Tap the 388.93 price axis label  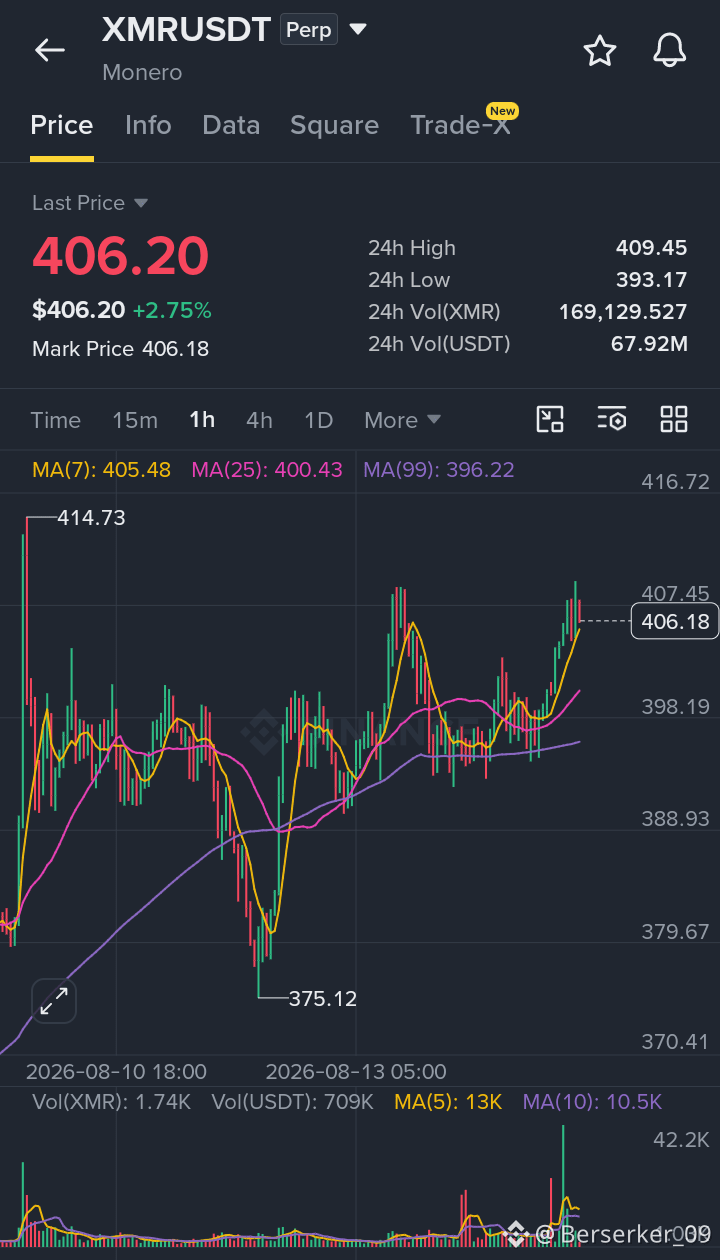pyautogui.click(x=675, y=819)
